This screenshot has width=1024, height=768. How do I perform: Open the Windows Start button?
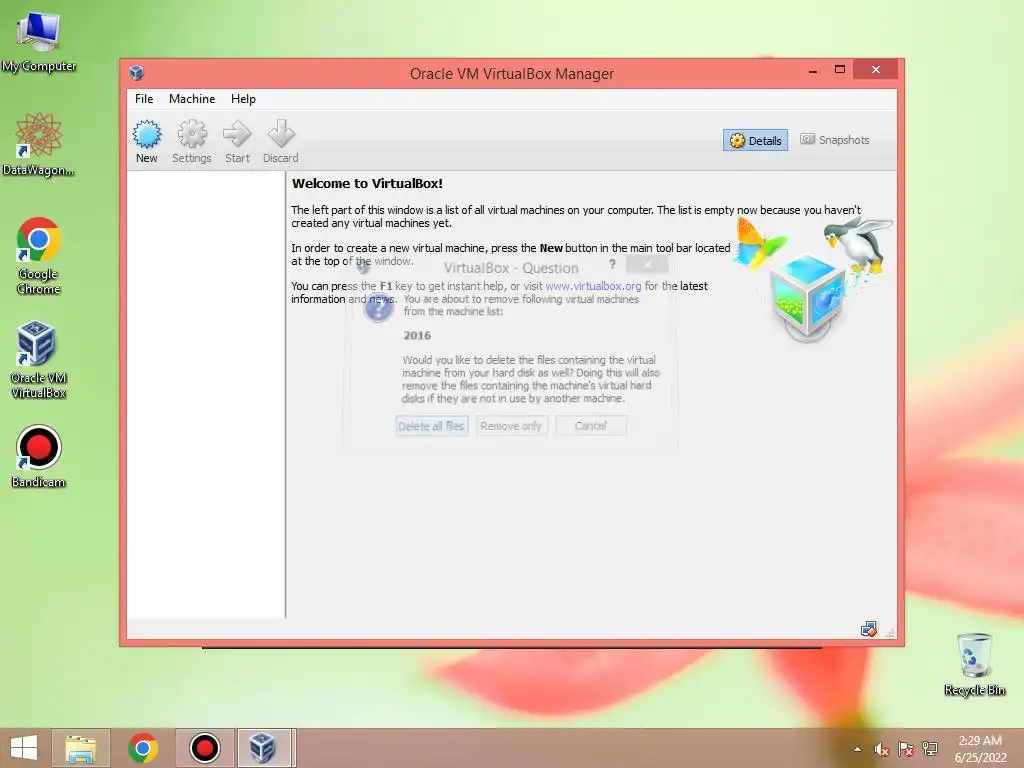point(24,748)
